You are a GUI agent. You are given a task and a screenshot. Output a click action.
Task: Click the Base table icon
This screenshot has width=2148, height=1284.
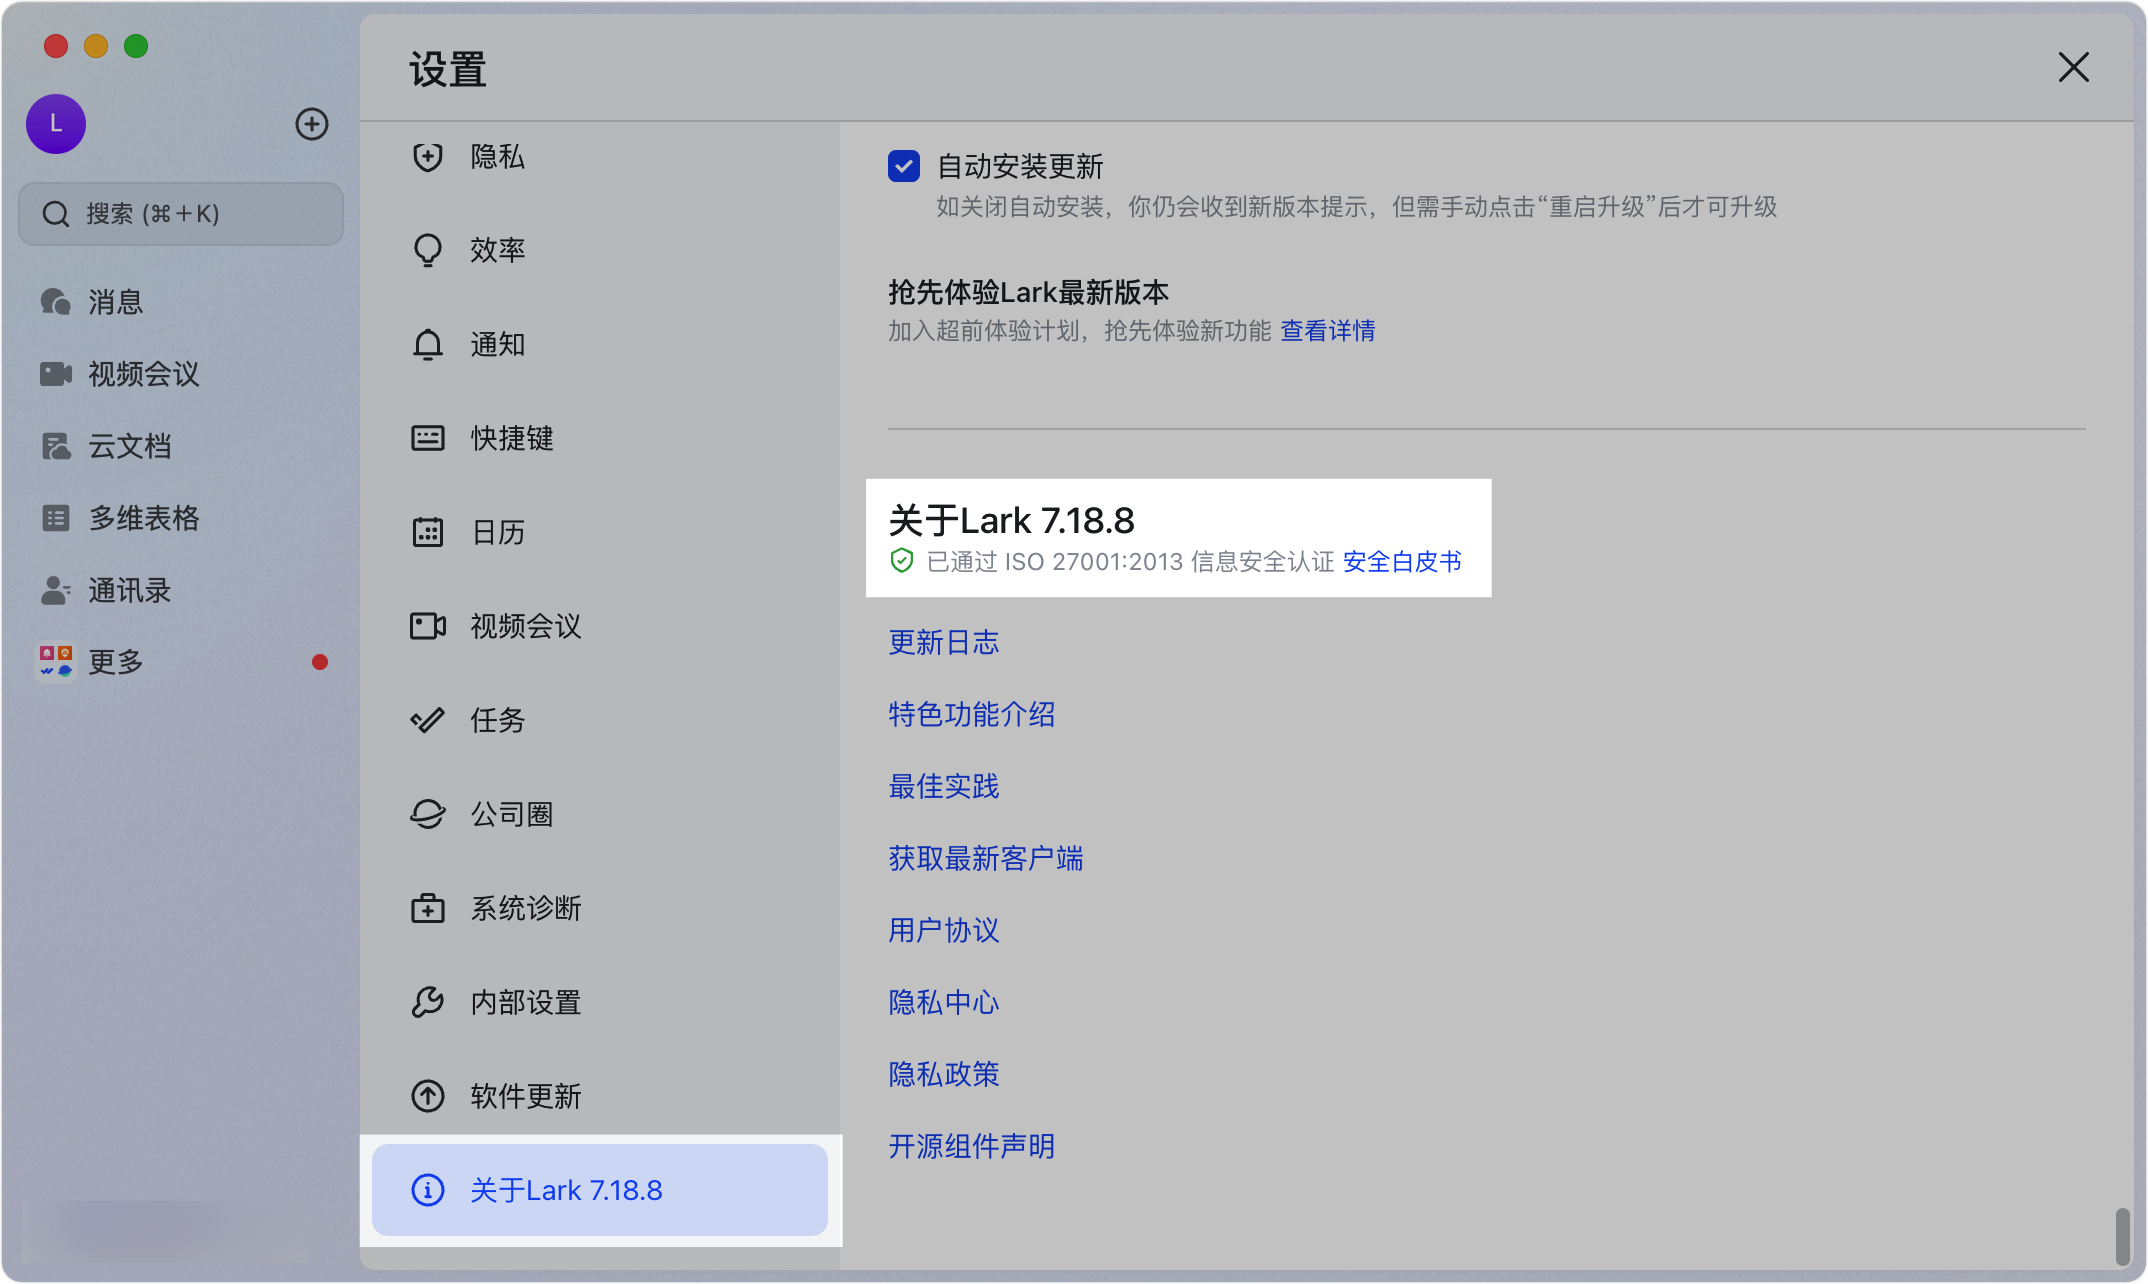[x=56, y=518]
